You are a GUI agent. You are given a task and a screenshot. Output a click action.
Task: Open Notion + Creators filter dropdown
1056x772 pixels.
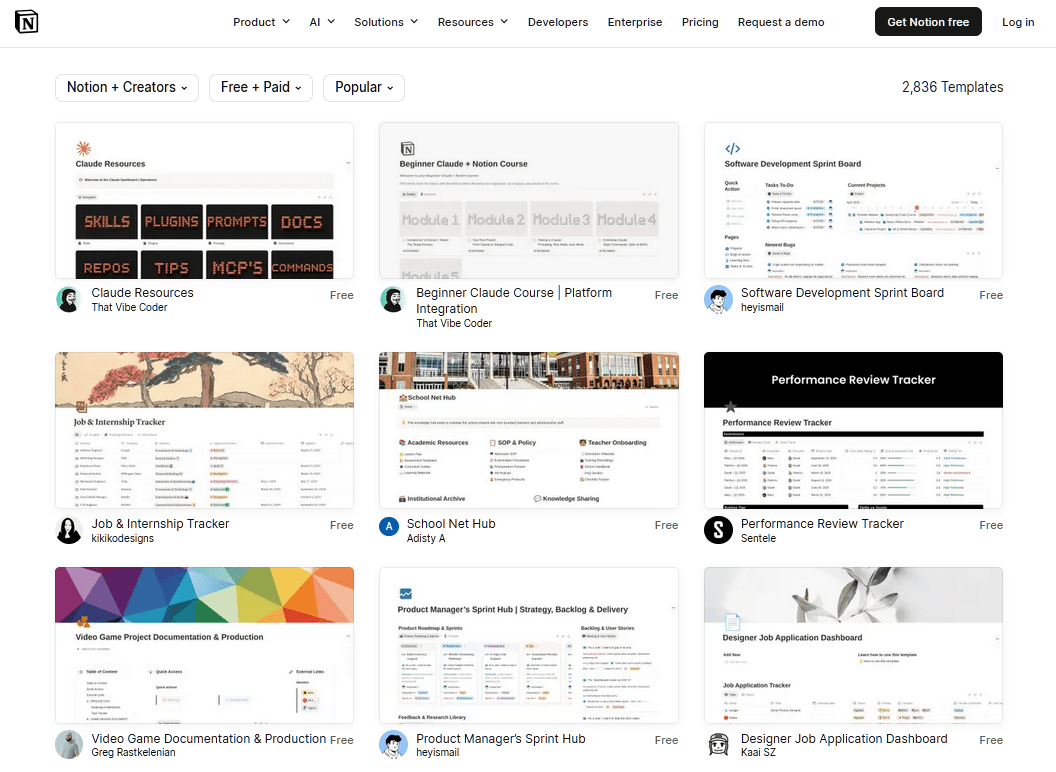(x=127, y=88)
